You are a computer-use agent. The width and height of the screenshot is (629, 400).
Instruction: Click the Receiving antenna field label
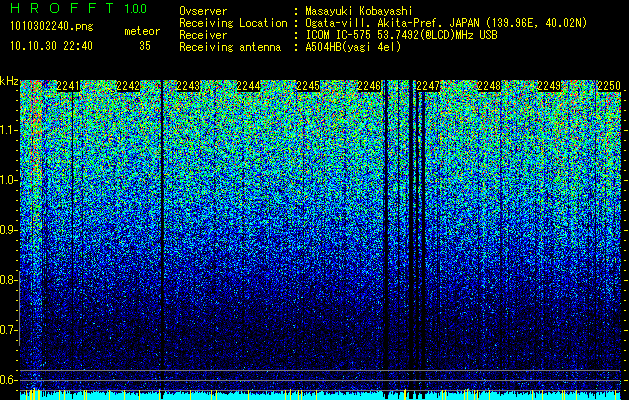tap(230, 47)
